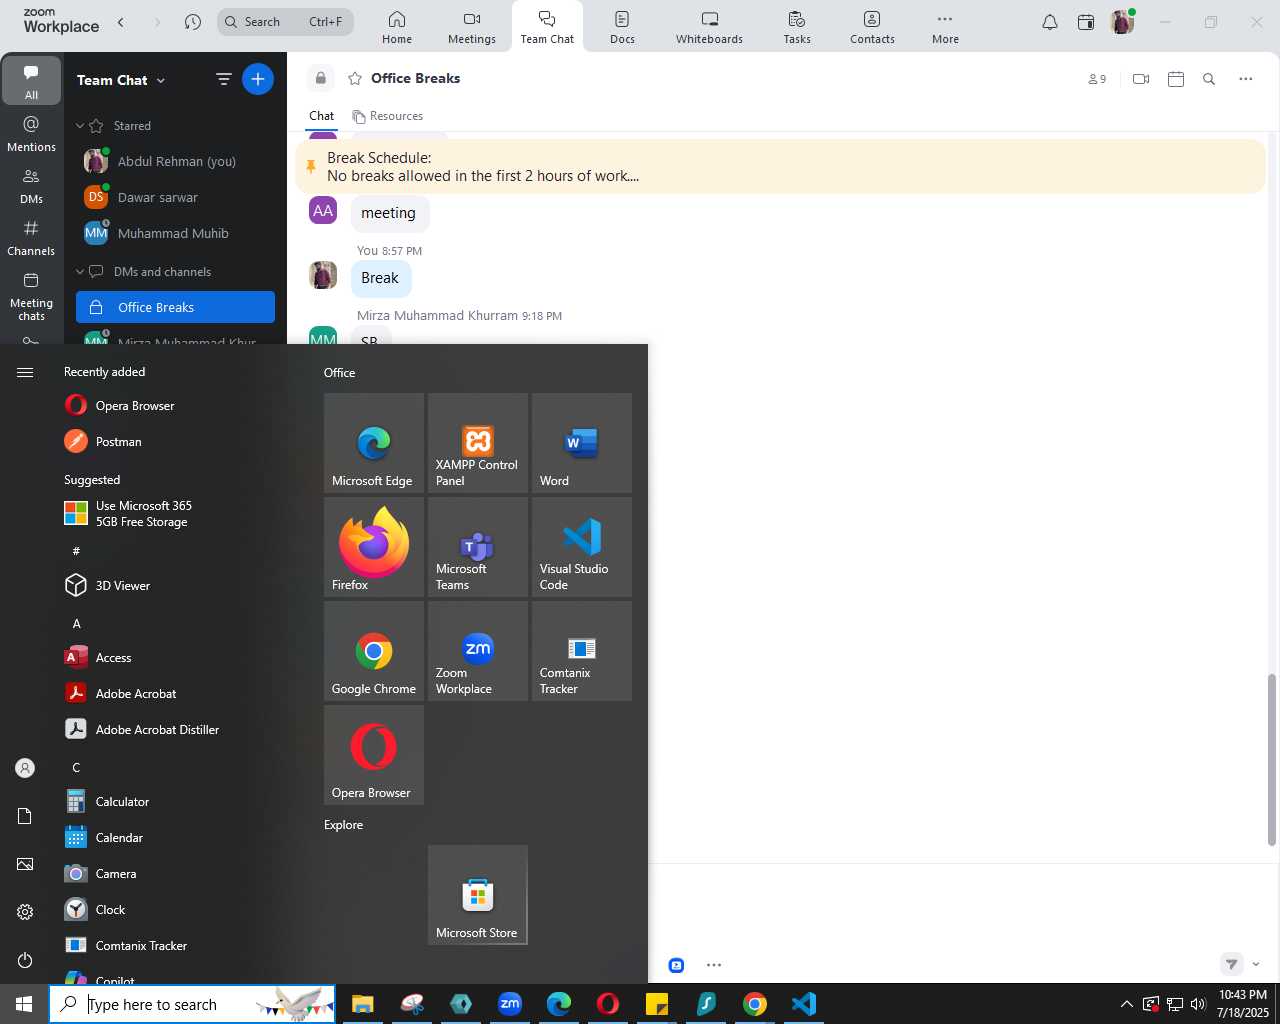The width and height of the screenshot is (1280, 1024).
Task: Launch Google Chrome tile
Action: pos(374,651)
